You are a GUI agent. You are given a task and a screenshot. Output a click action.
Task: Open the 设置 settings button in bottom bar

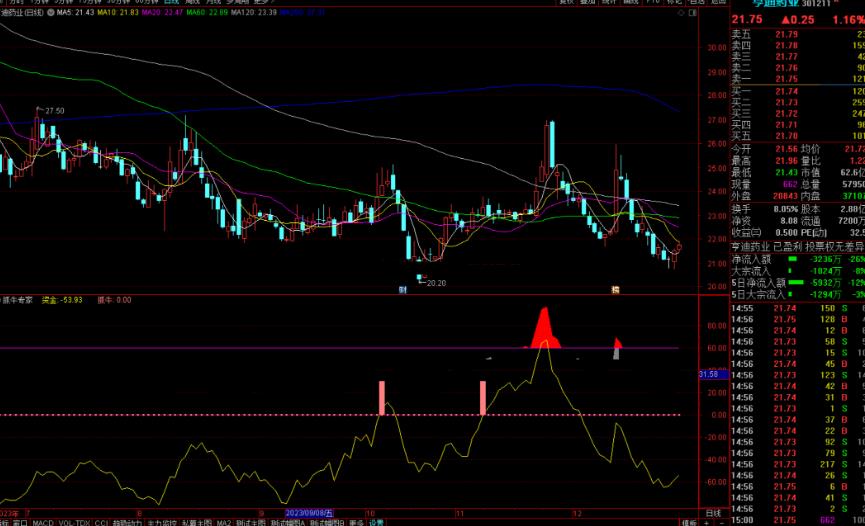376,523
